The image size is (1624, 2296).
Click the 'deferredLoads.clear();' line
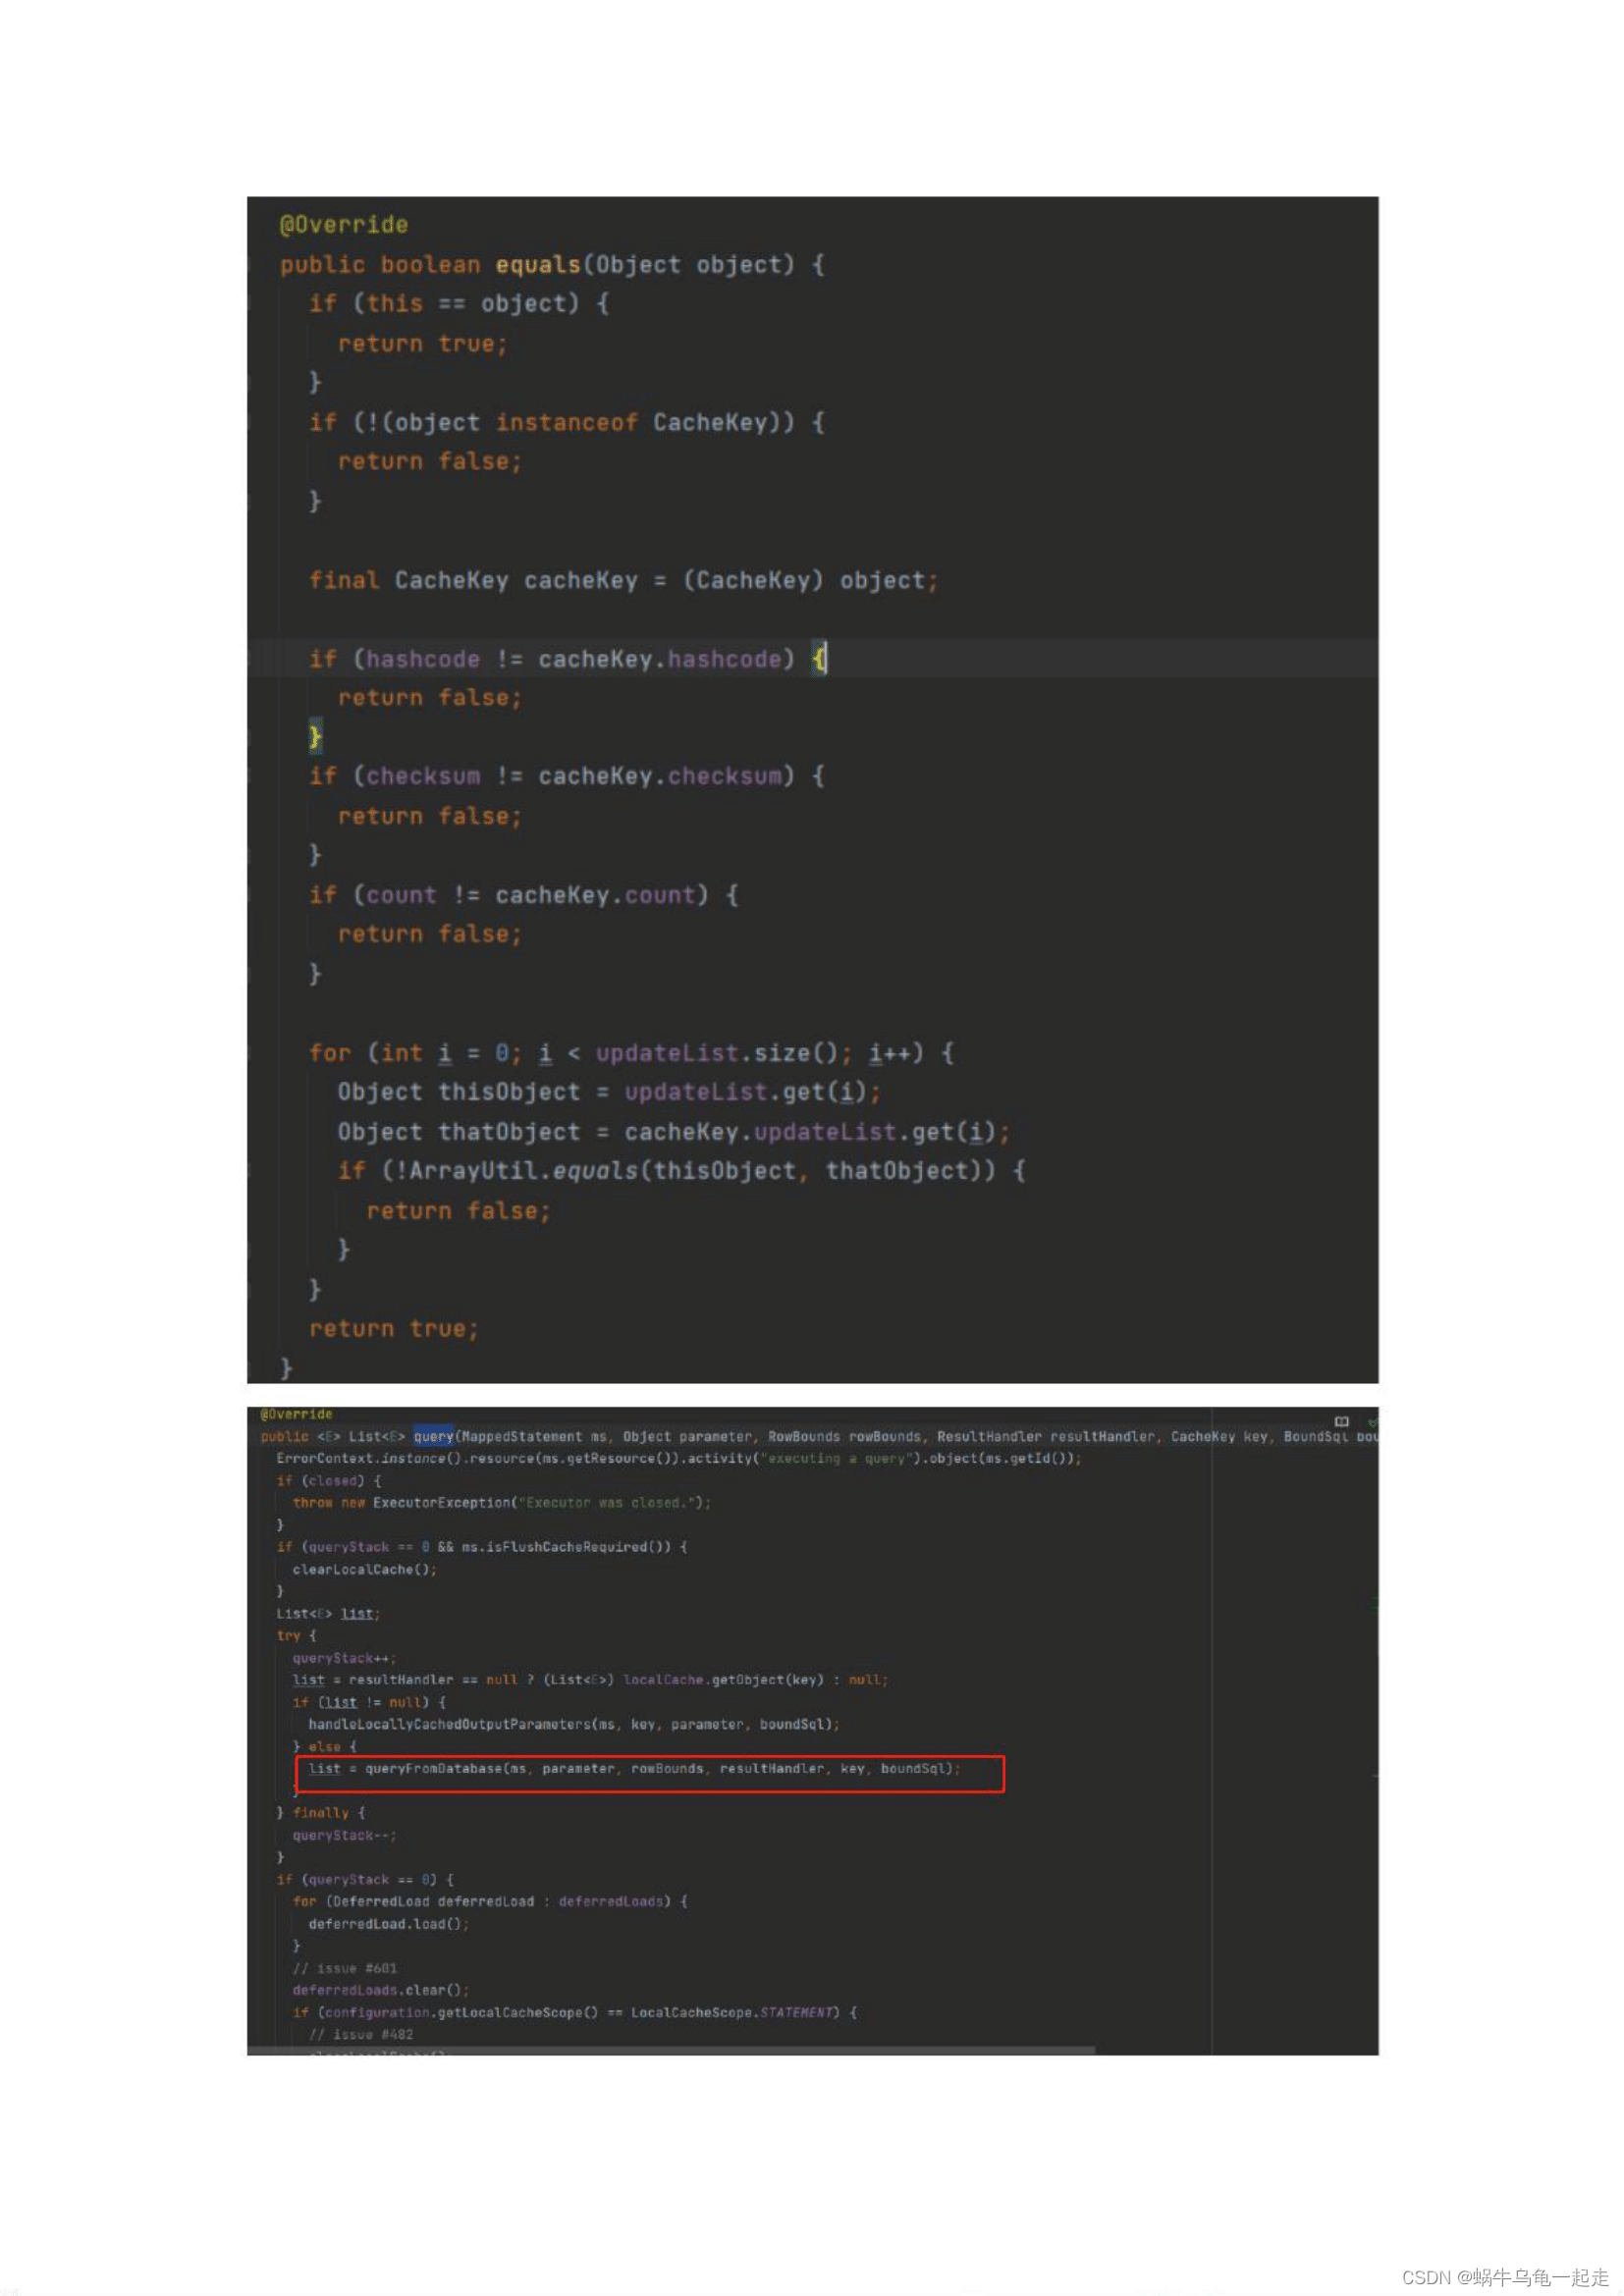(381, 1990)
